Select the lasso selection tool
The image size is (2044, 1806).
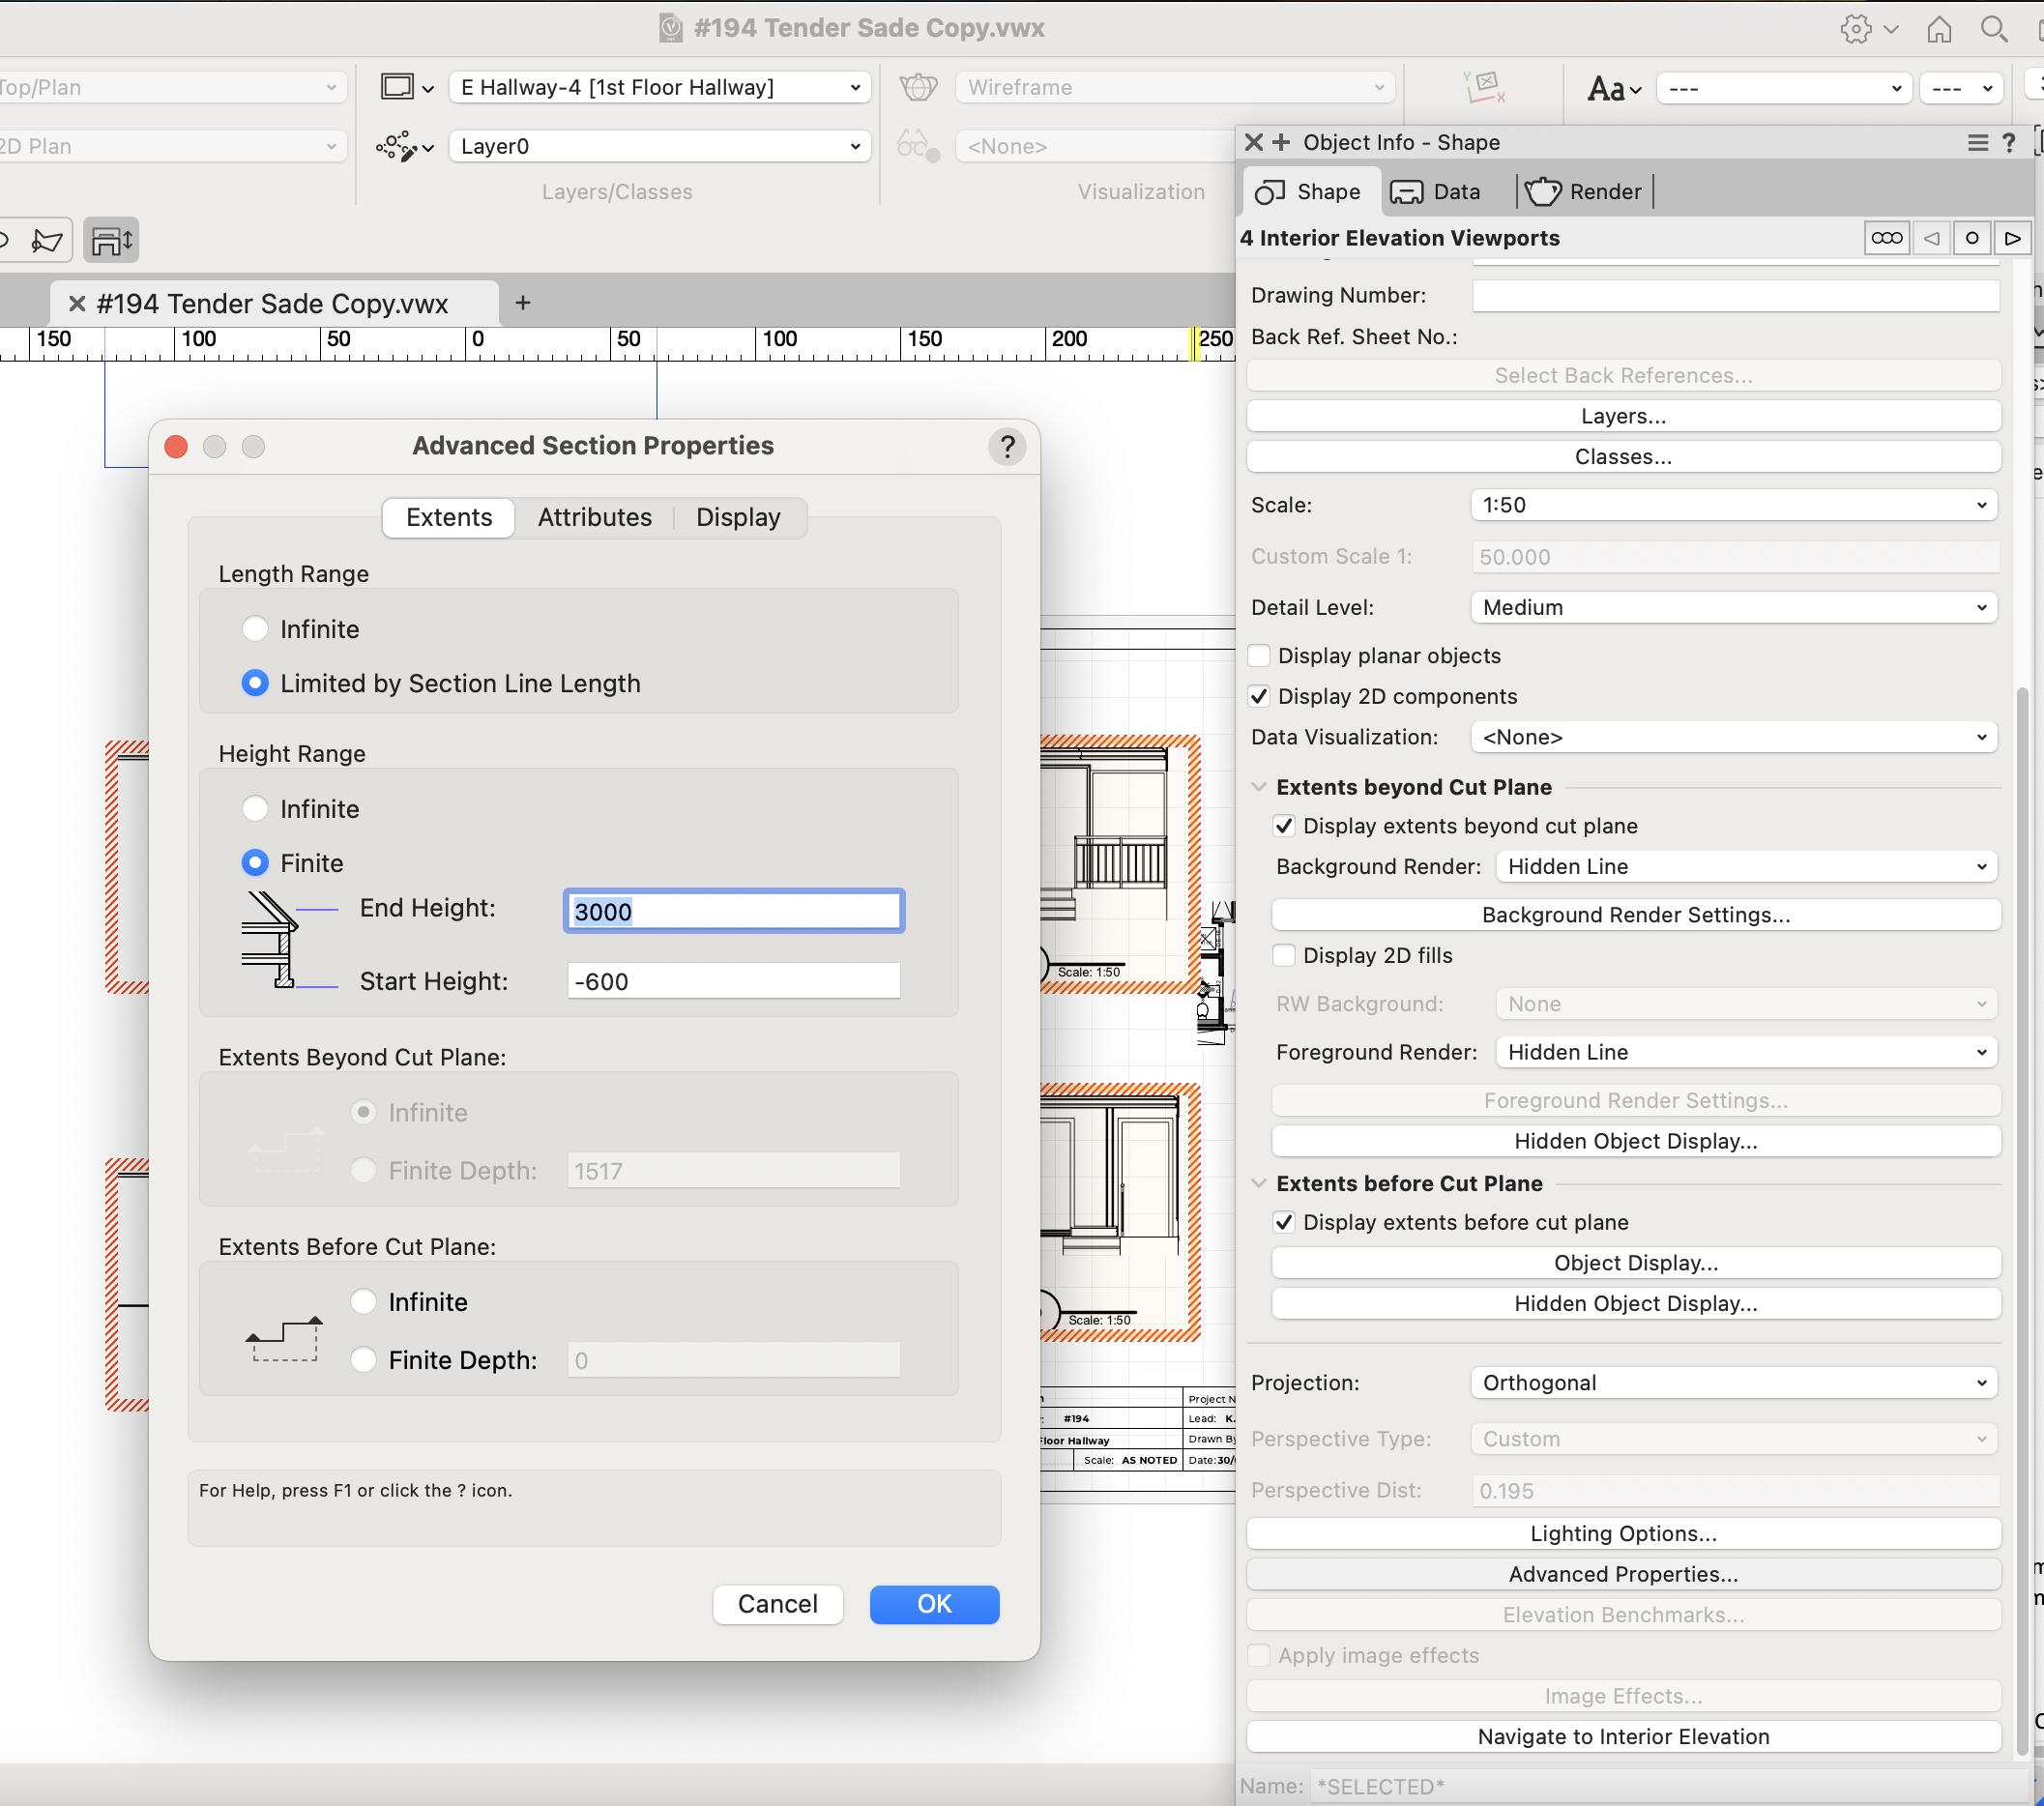click(x=45, y=240)
